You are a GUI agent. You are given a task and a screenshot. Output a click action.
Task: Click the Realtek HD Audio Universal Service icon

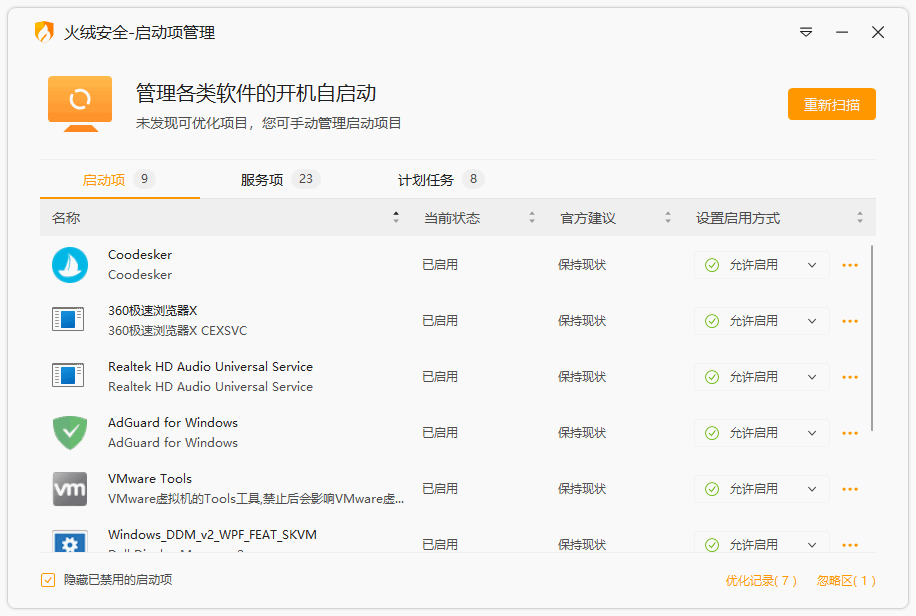coord(69,376)
